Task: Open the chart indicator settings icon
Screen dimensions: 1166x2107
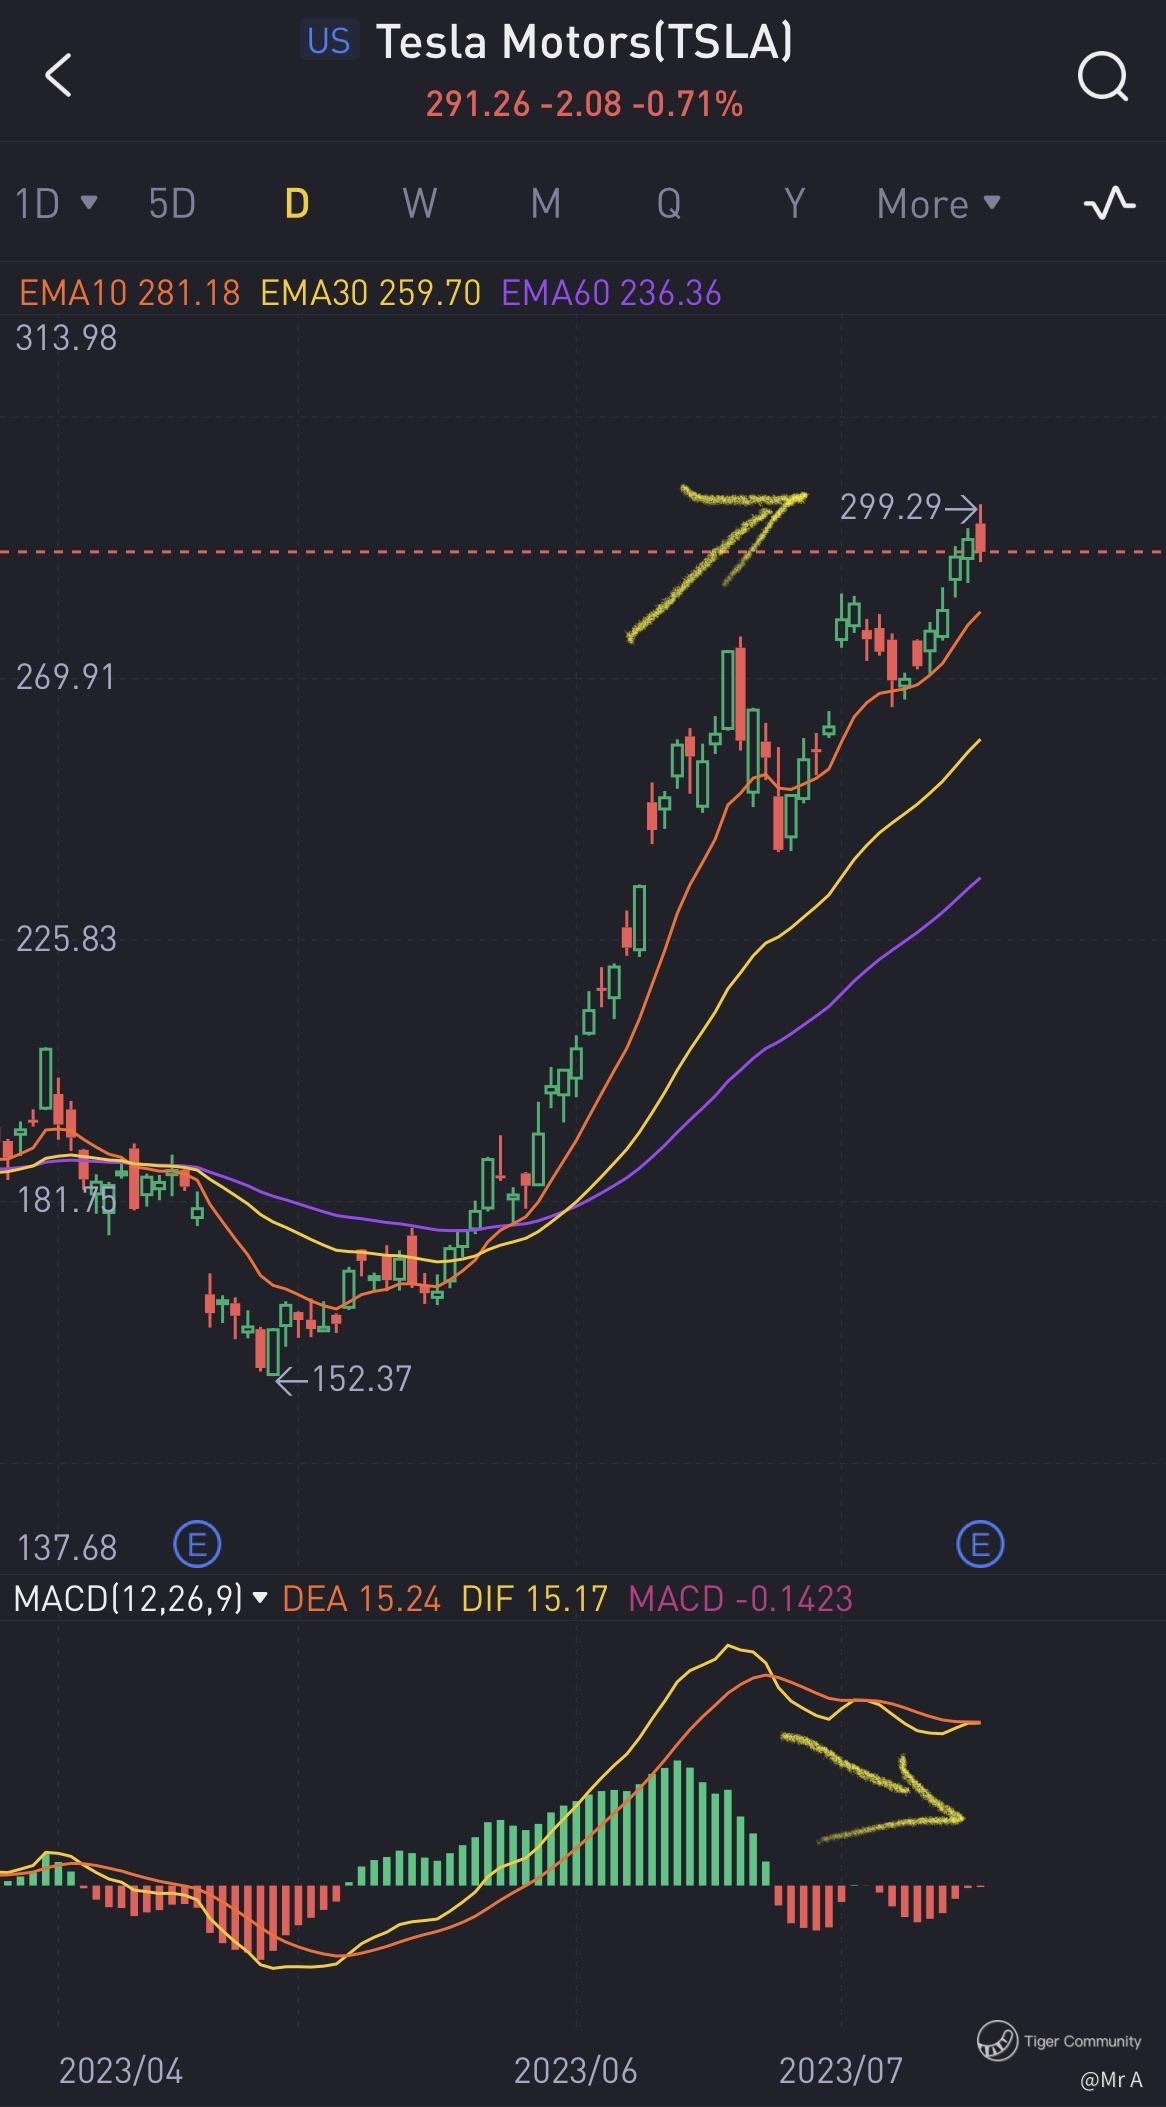Action: (1110, 204)
